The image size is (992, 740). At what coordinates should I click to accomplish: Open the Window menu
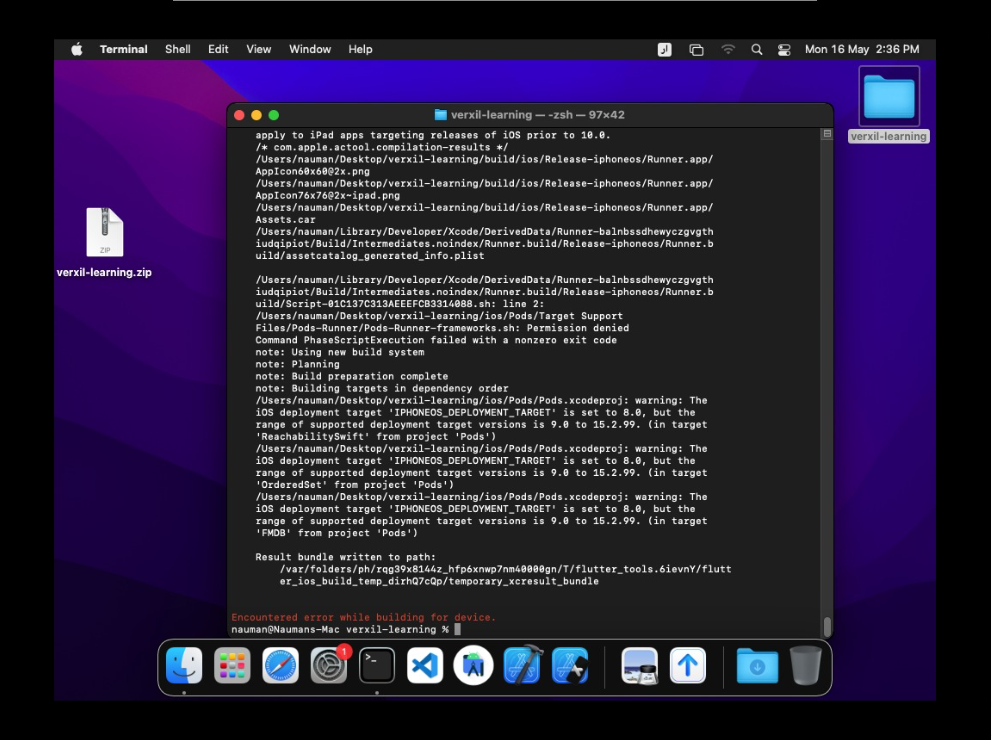pos(310,49)
